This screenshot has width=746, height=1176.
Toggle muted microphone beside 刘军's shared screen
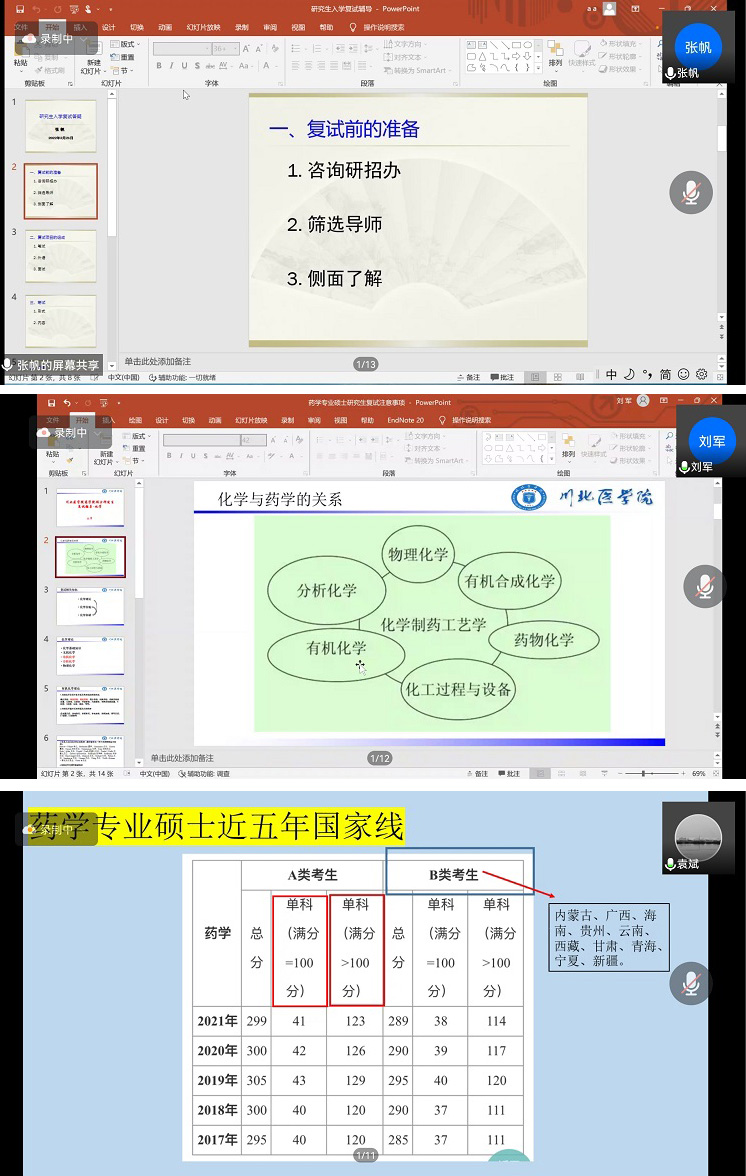(704, 586)
